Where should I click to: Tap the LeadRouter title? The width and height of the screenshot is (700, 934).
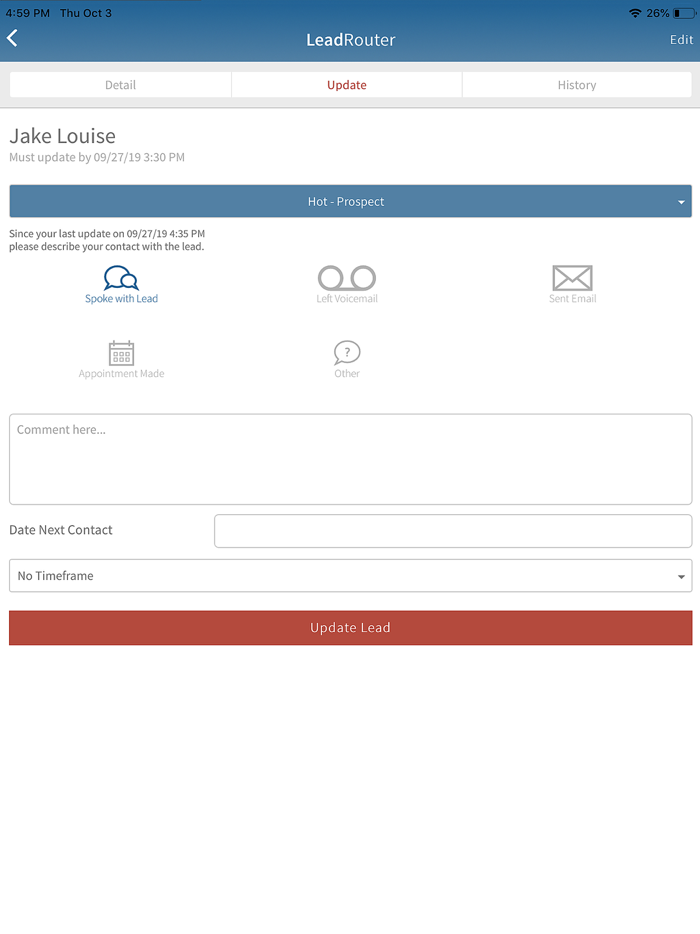[x=350, y=39]
